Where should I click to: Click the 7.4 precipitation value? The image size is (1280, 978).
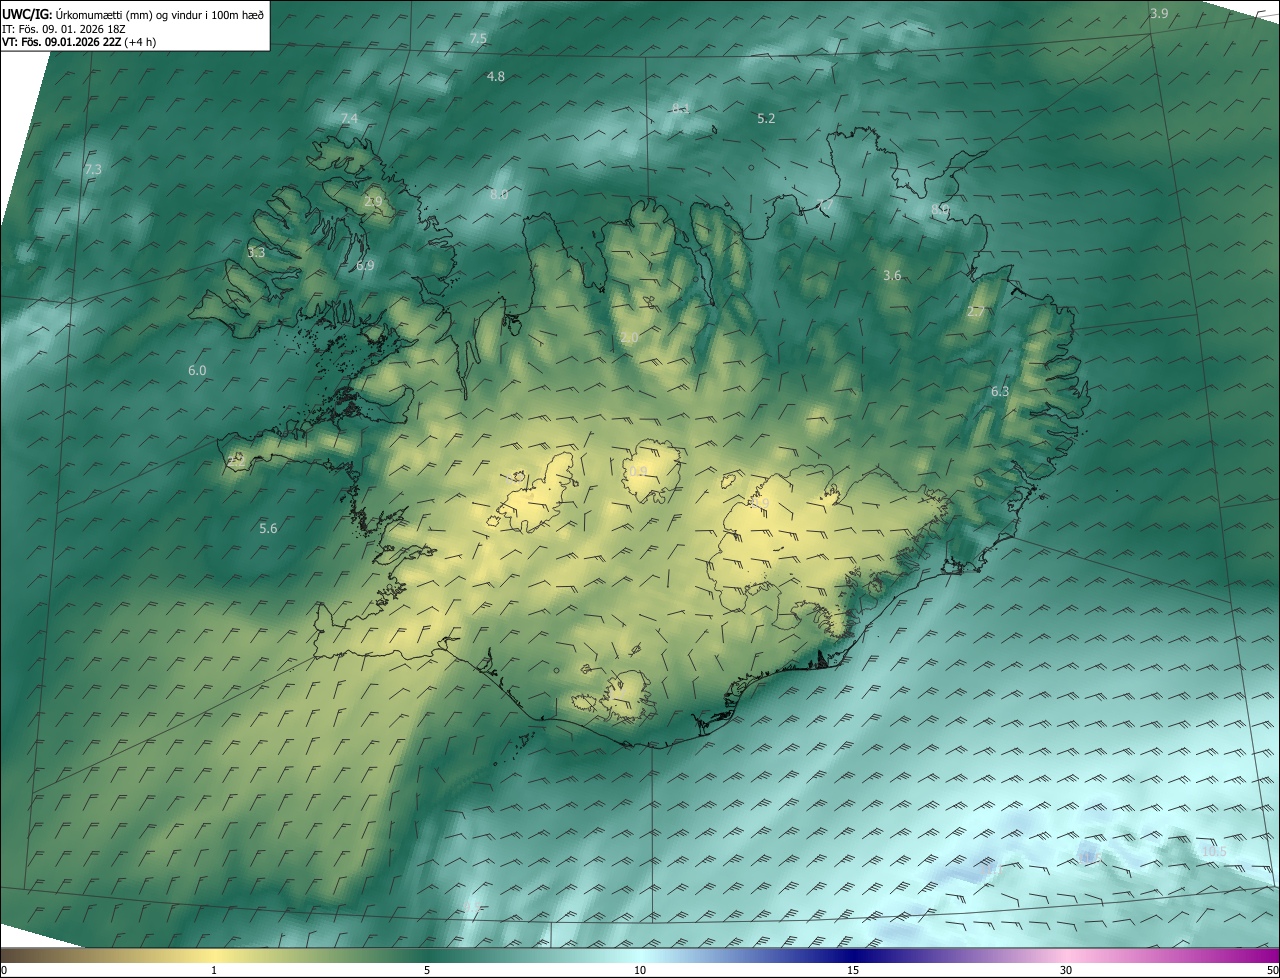click(x=349, y=118)
